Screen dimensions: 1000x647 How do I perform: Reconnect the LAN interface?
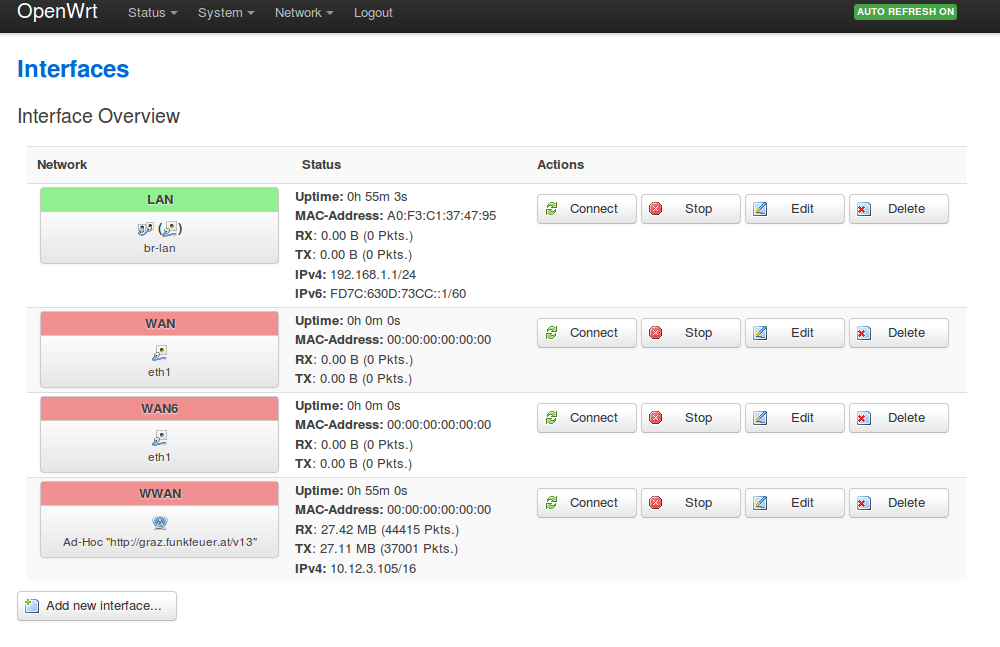click(586, 209)
